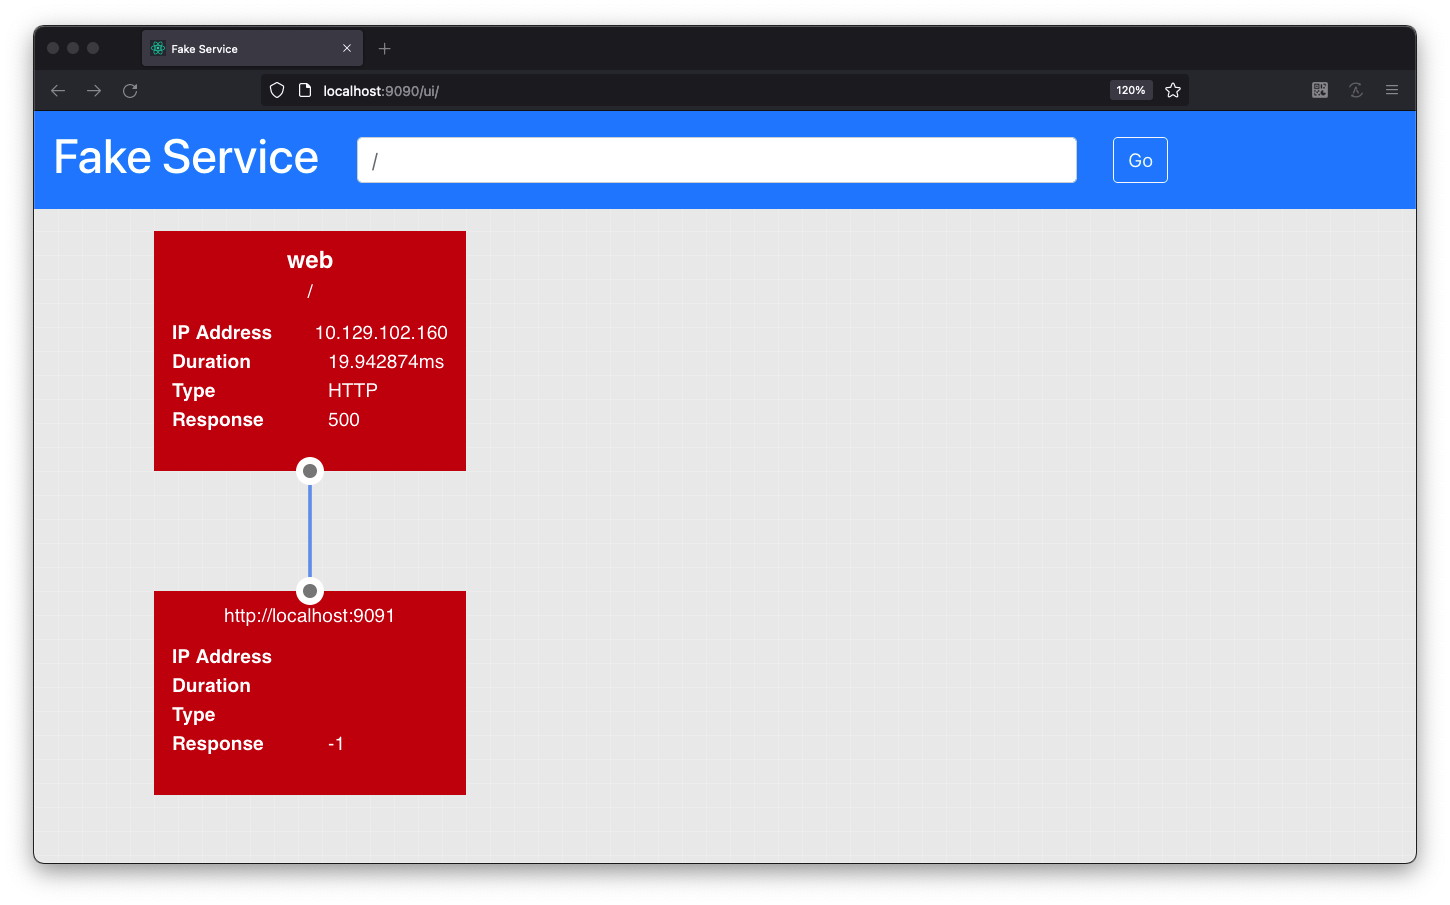This screenshot has height=905, width=1450.
Task: Click the browser forward arrow
Action: pos(94,91)
